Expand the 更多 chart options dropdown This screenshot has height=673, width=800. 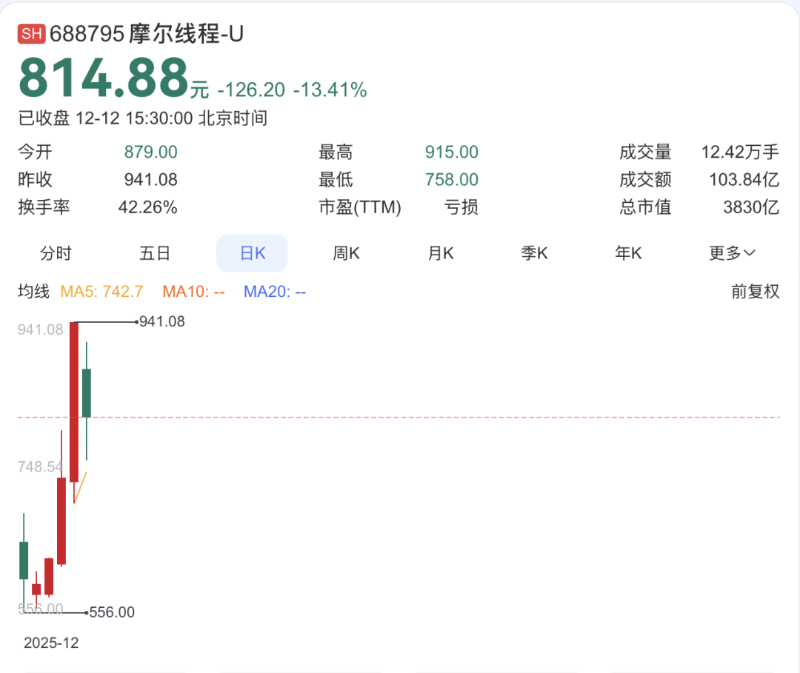pyautogui.click(x=733, y=253)
